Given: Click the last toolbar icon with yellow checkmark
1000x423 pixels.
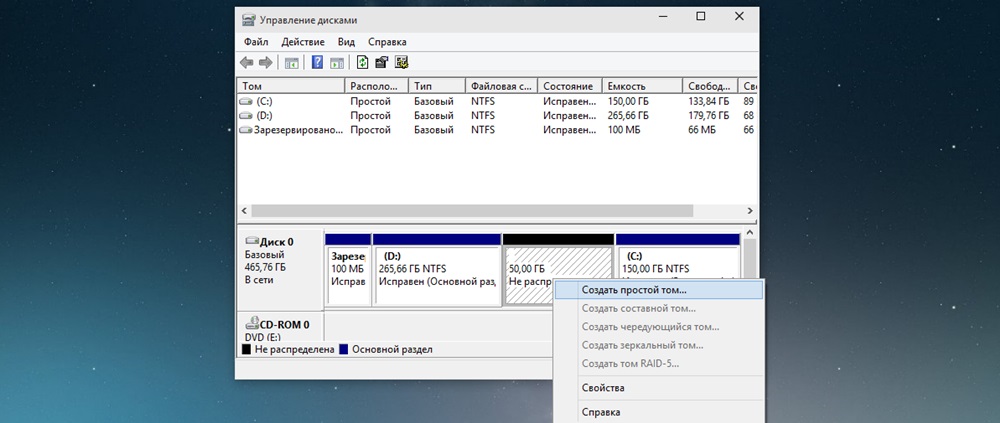Looking at the screenshot, I should point(401,63).
